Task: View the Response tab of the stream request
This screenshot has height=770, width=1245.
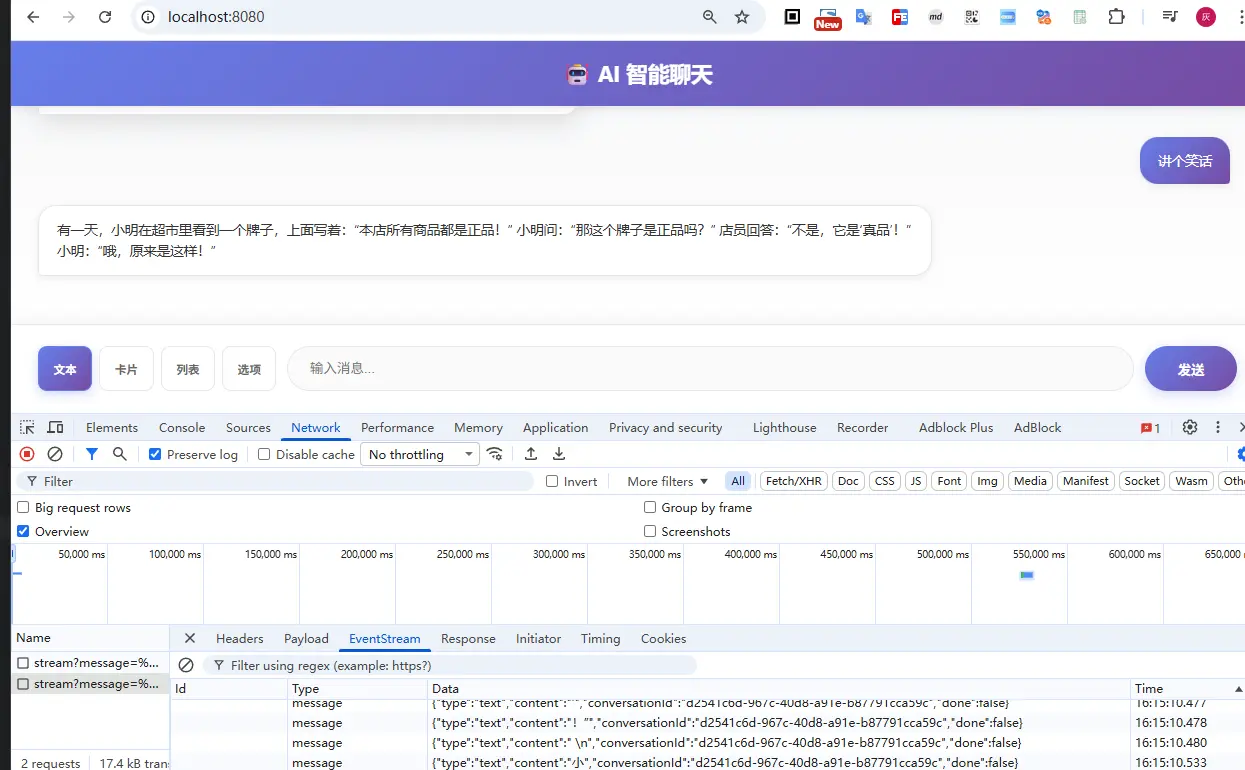Action: (468, 638)
